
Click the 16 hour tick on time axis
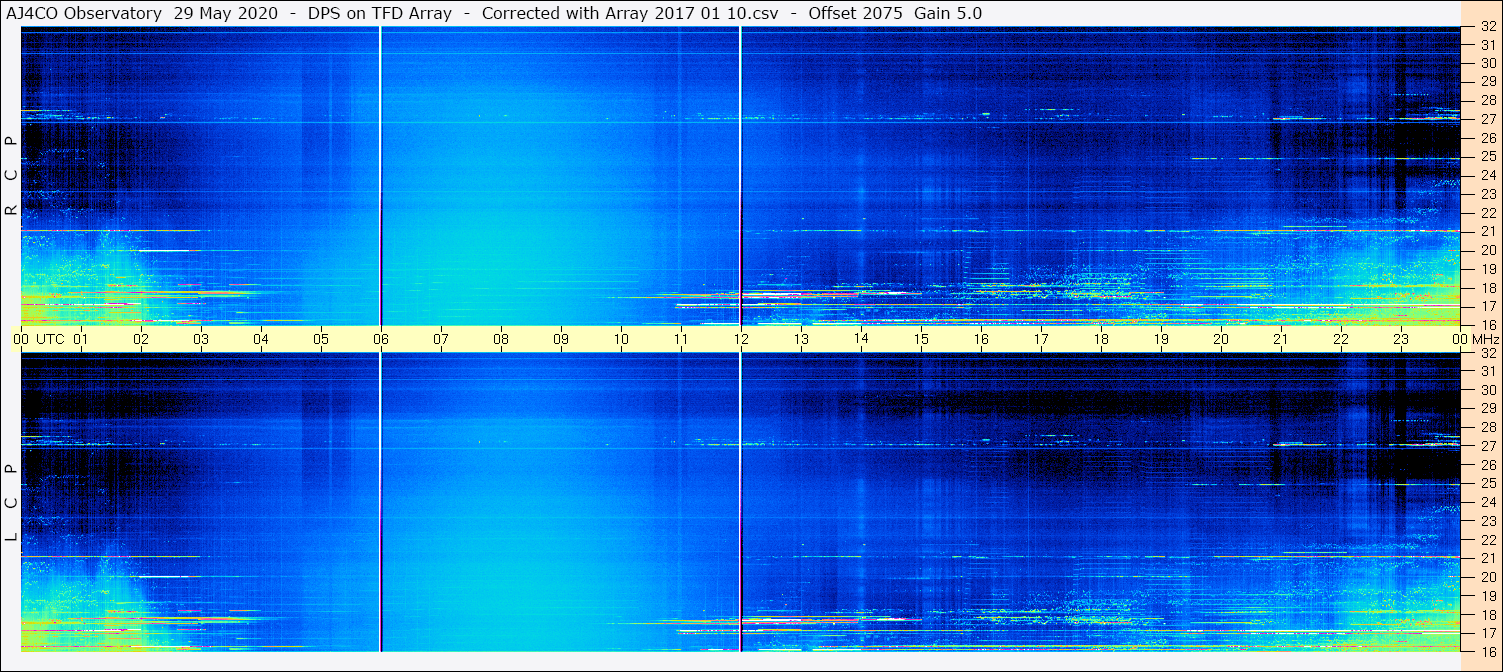[x=981, y=339]
